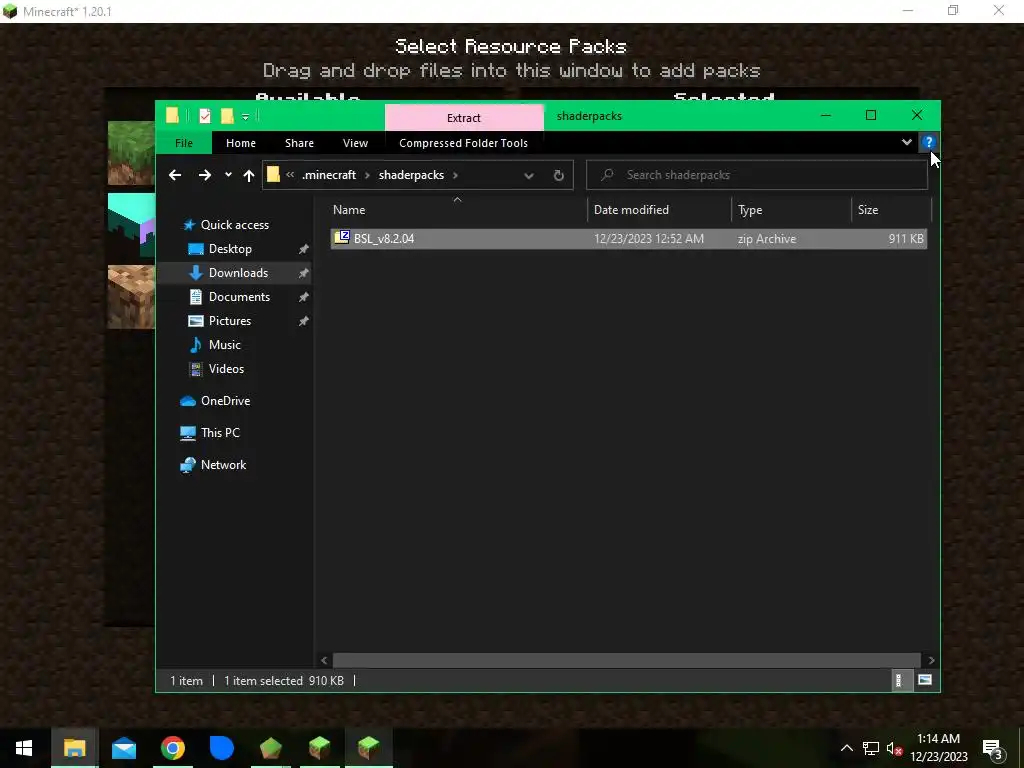Open the Recent locations dropdown arrow
1024x768 pixels.
click(228, 175)
